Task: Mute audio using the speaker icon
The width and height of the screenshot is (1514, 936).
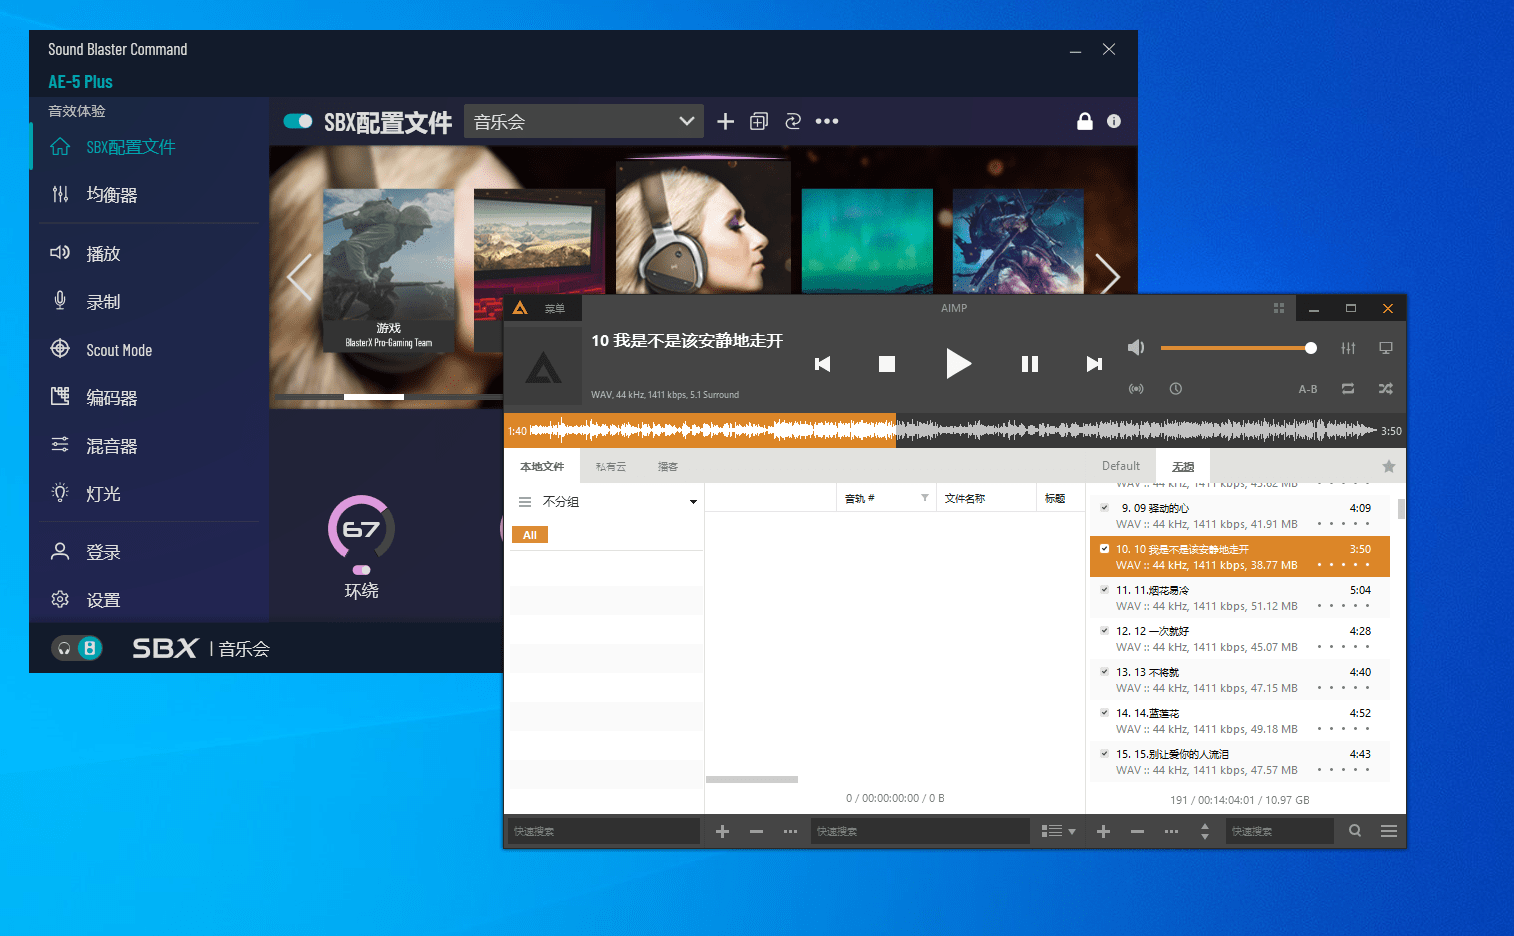Action: coord(1136,348)
